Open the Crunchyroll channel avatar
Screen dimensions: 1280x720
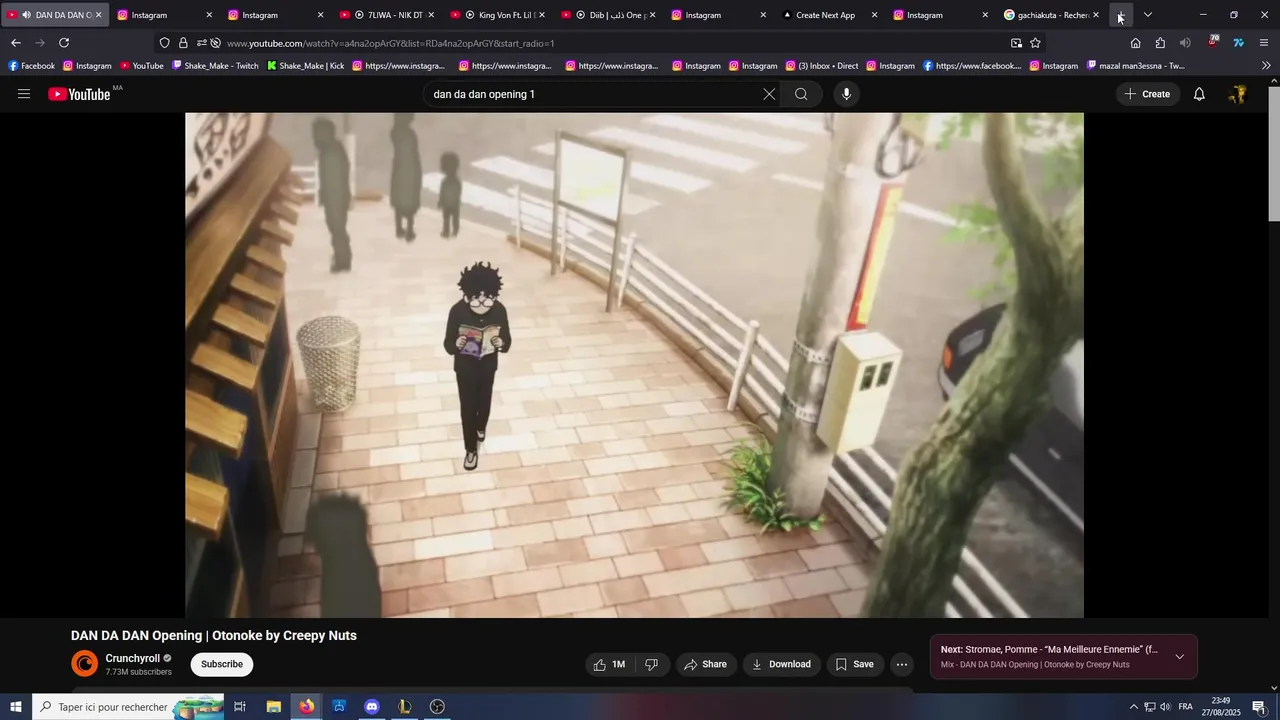coord(85,664)
